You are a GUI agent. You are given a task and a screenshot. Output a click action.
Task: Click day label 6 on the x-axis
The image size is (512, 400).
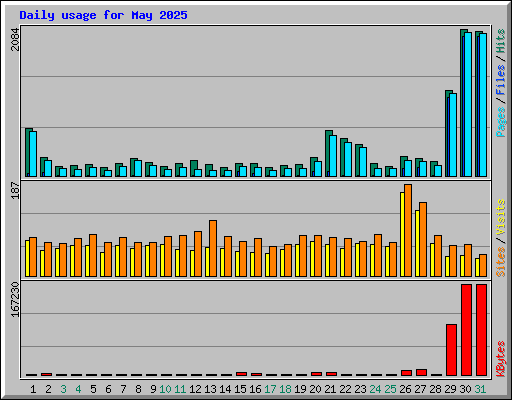pyautogui.click(x=108, y=389)
